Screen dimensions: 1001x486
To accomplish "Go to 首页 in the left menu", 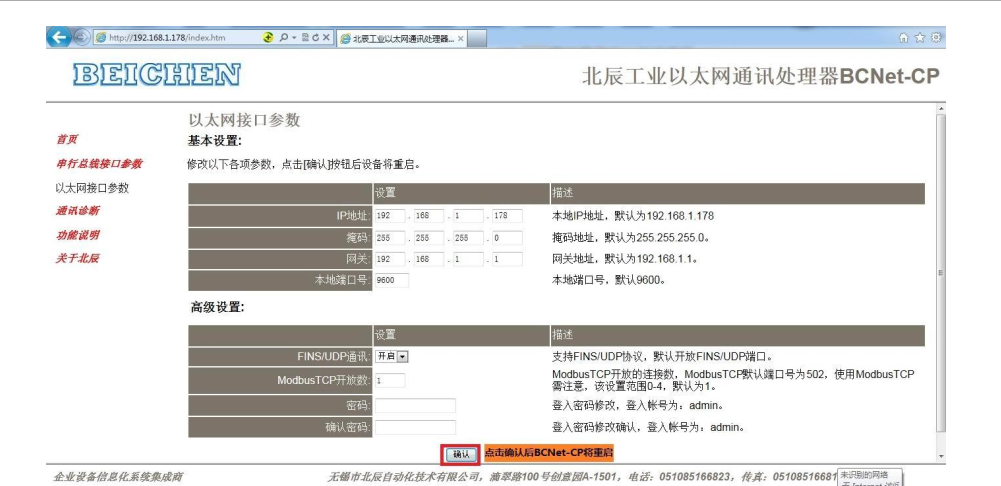I will [x=66, y=140].
